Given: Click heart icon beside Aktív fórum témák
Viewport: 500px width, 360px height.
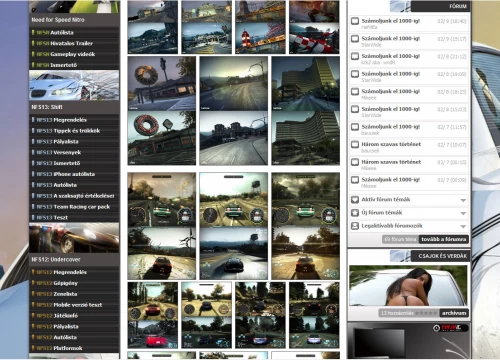Looking at the screenshot, I should pyautogui.click(x=355, y=200).
